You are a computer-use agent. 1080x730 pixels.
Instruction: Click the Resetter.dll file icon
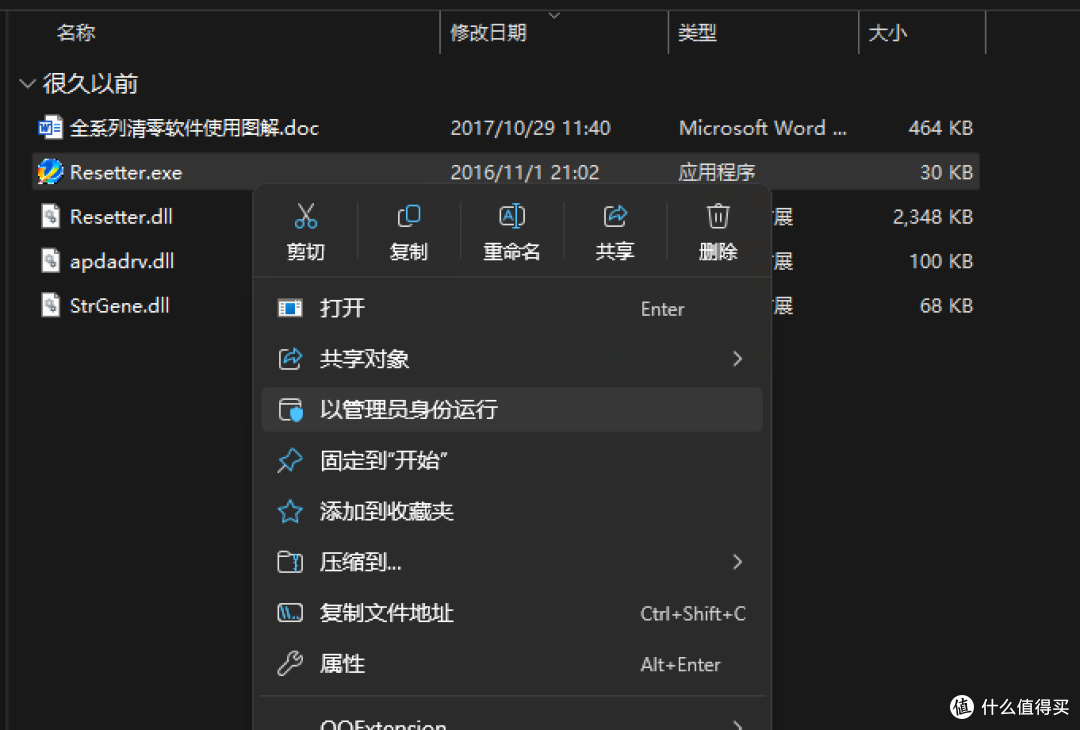(50, 216)
